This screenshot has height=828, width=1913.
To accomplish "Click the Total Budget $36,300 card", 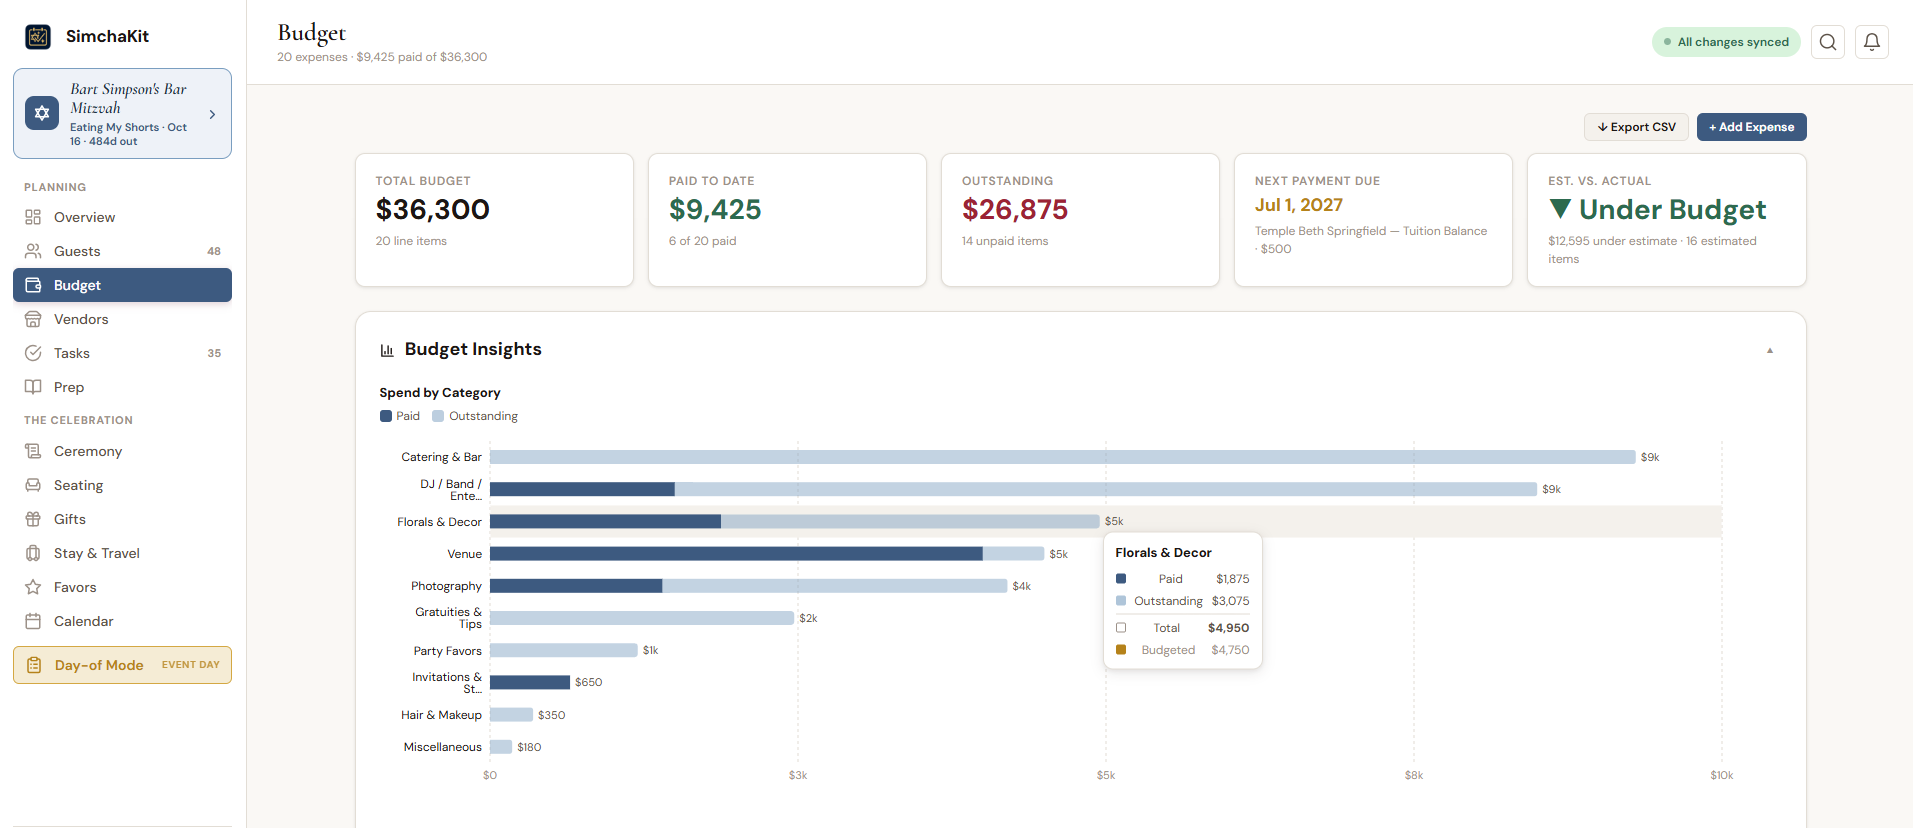I will (x=494, y=220).
